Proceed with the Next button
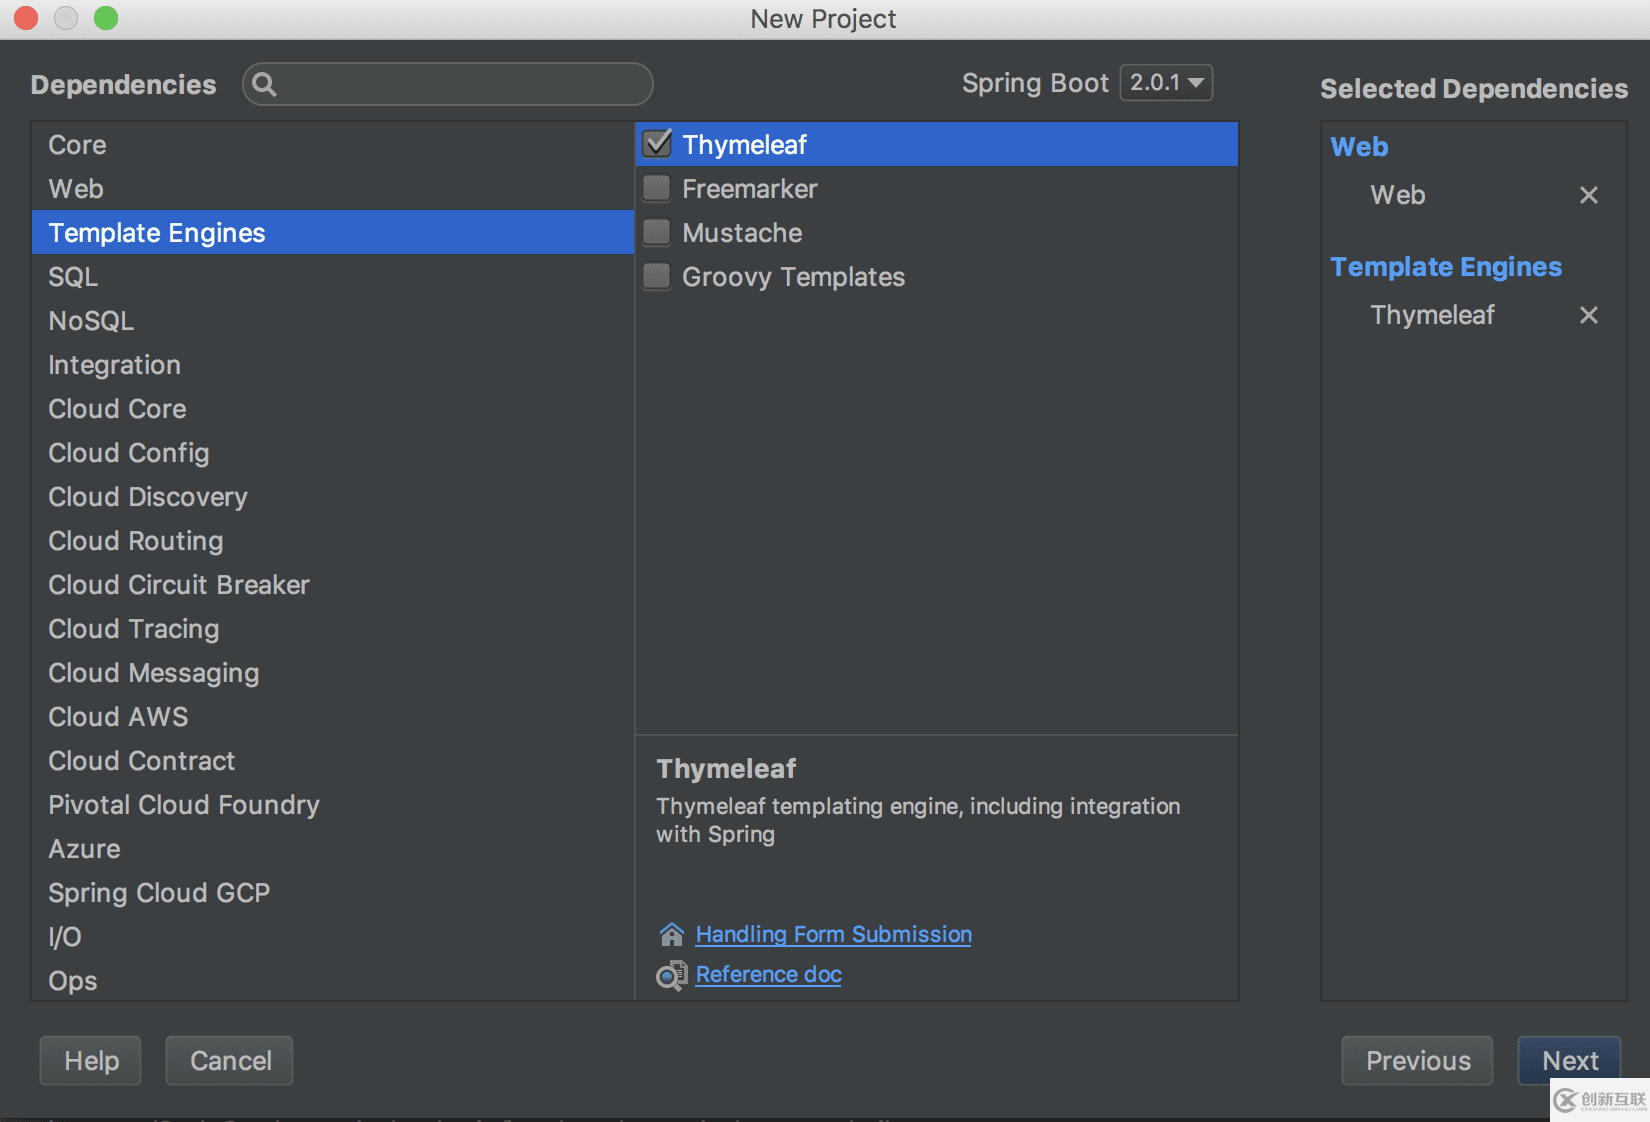Screen dimensions: 1650x1122 [x=1570, y=1061]
